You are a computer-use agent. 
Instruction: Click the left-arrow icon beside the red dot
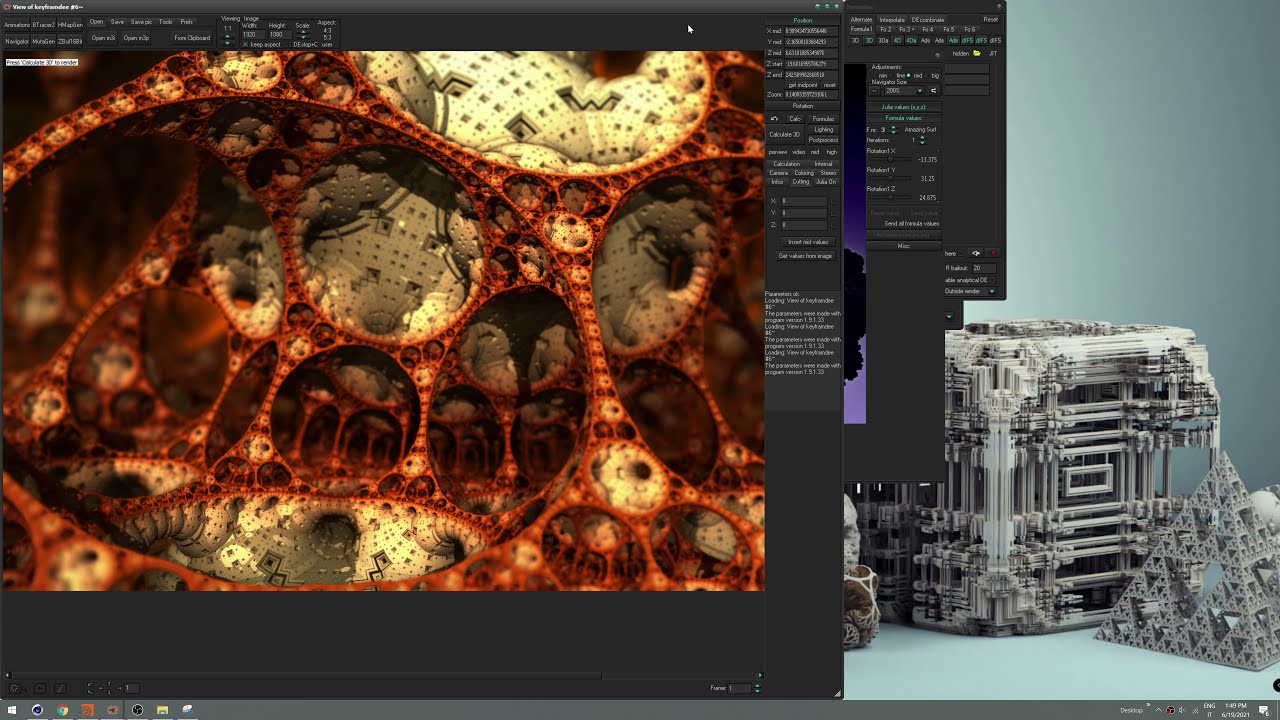976,253
